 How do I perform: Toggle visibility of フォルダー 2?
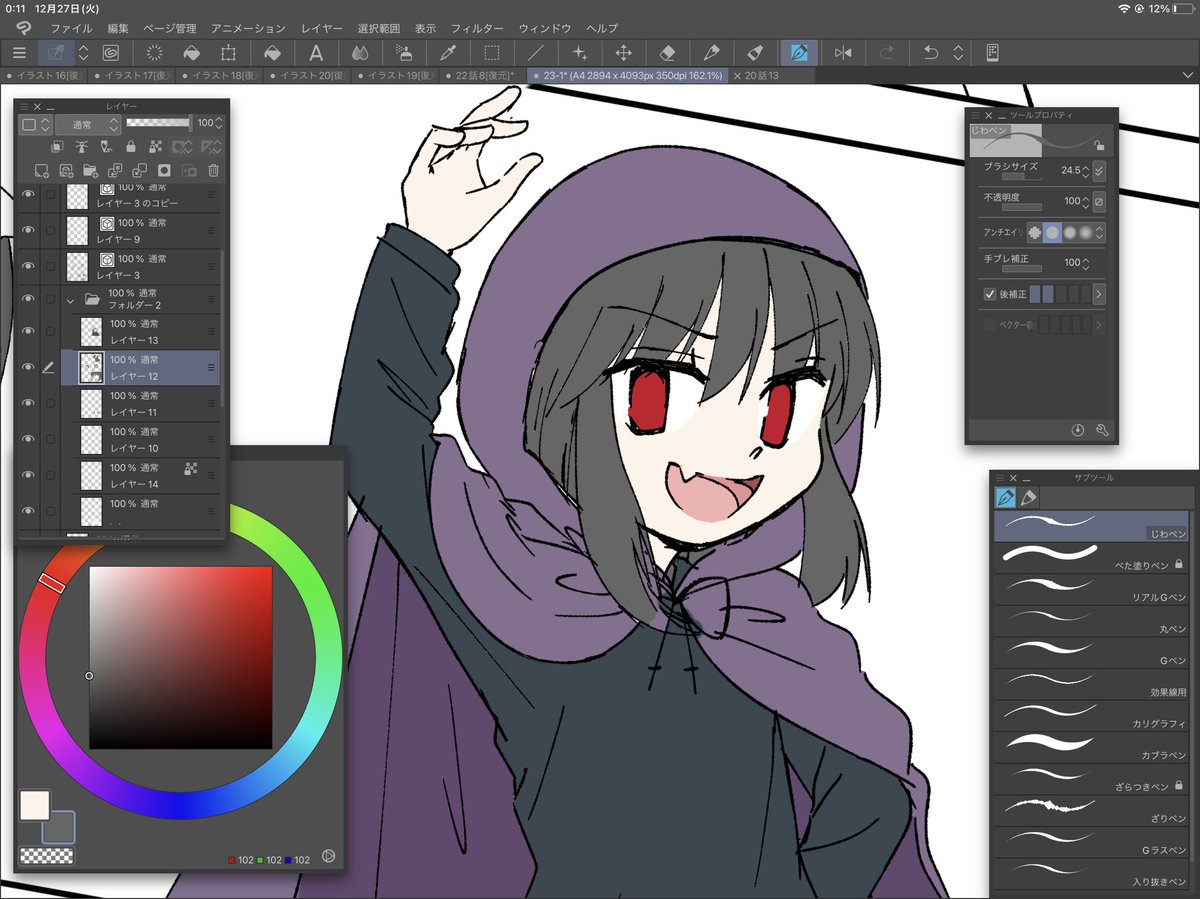tap(28, 298)
